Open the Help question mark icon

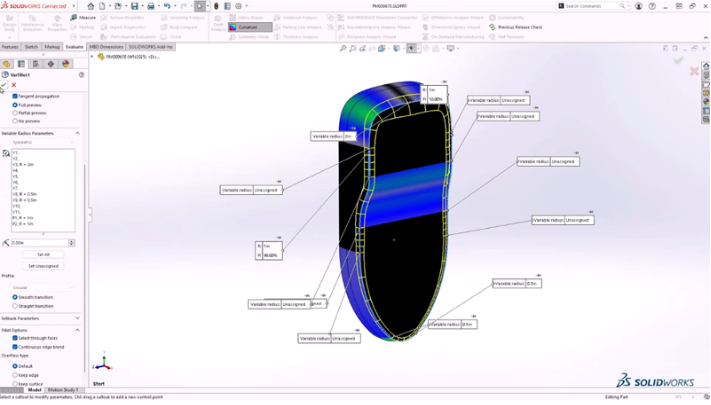pos(652,6)
